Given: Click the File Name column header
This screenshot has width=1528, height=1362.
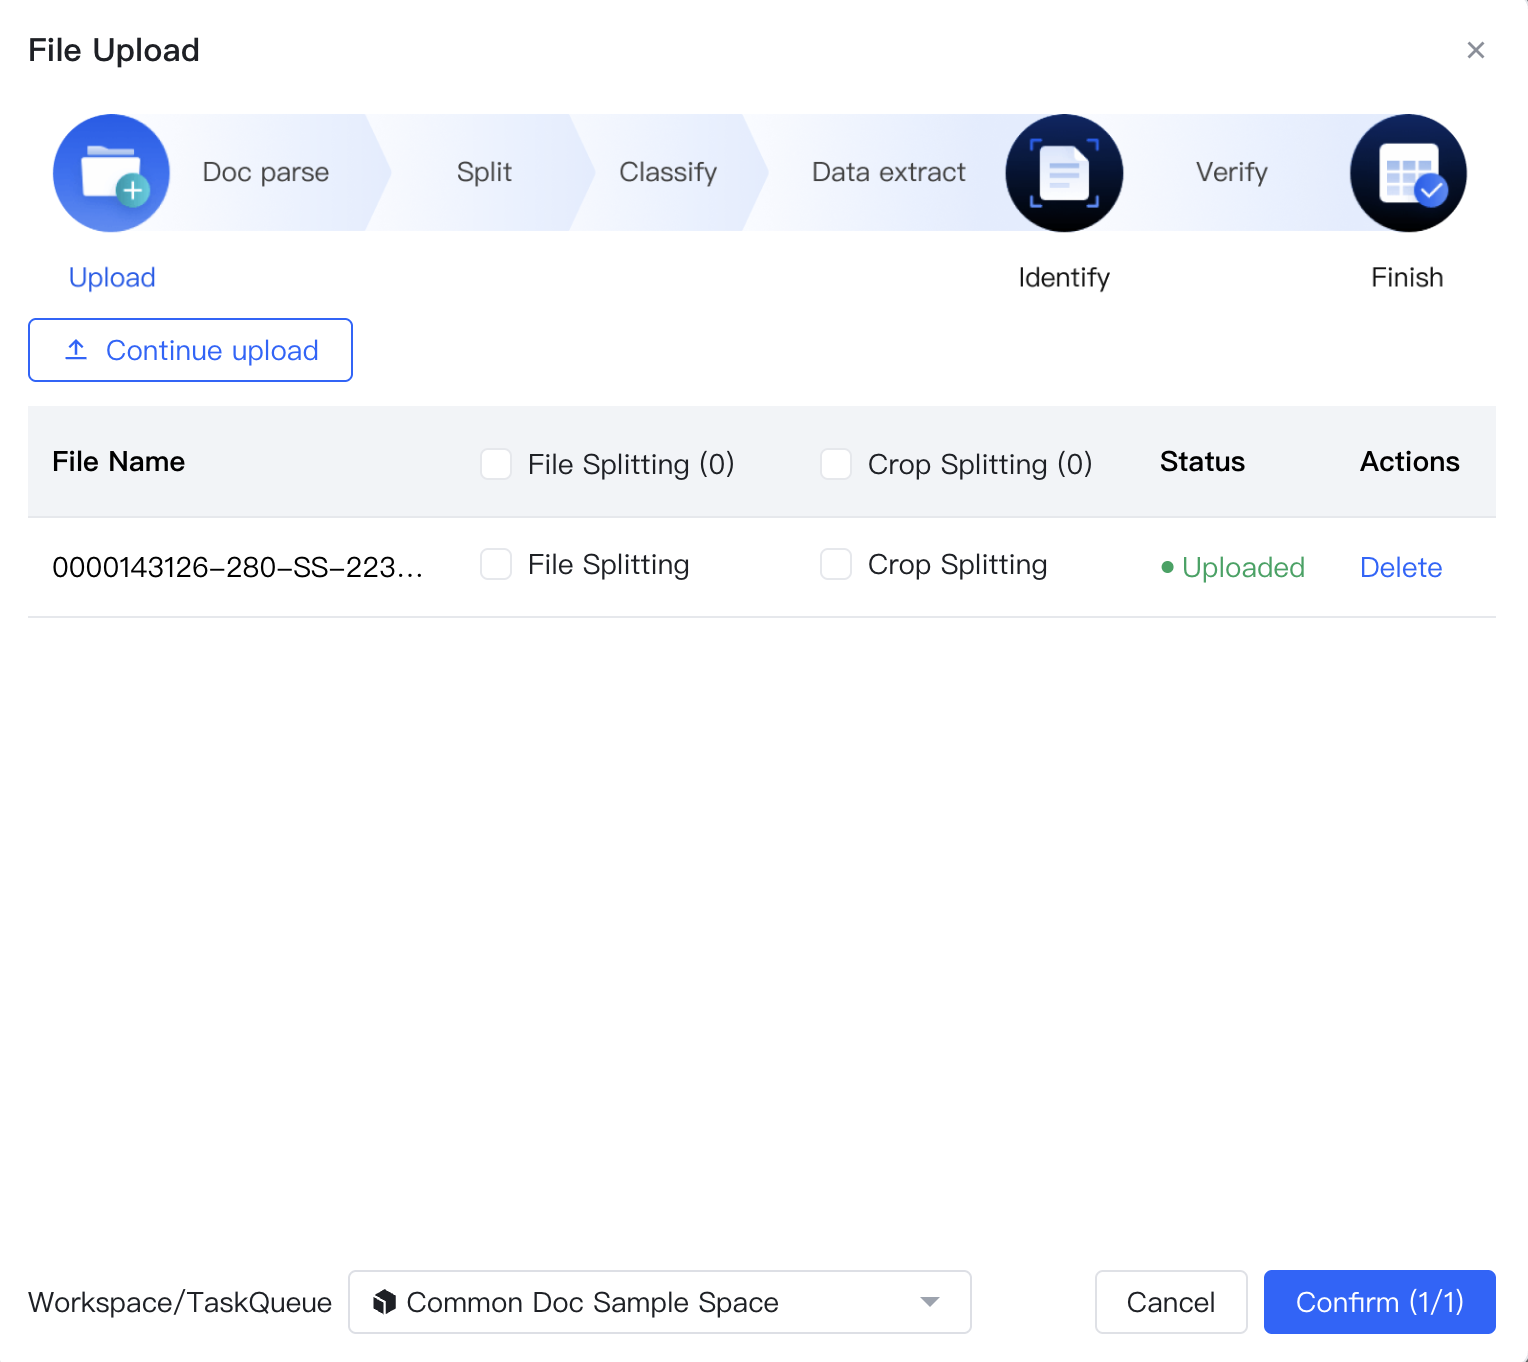Looking at the screenshot, I should point(119,461).
